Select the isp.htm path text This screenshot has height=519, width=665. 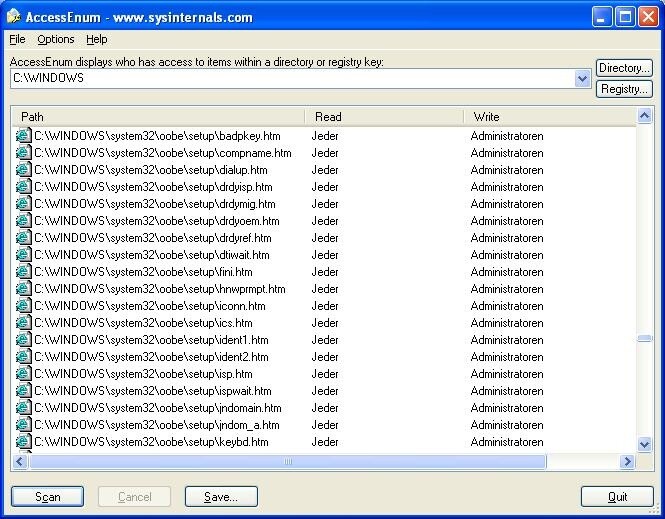pyautogui.click(x=143, y=374)
